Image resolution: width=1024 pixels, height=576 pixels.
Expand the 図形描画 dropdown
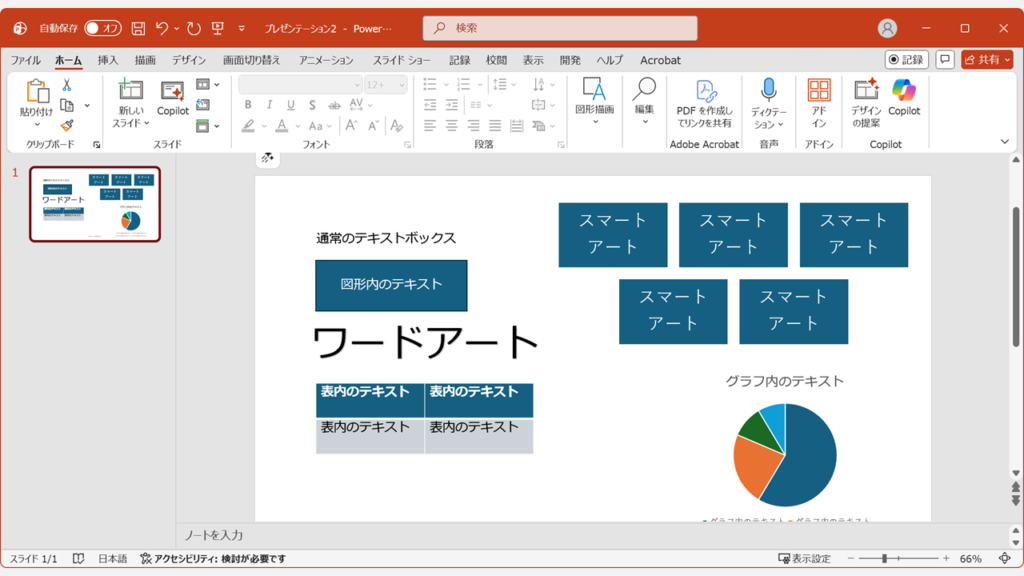[595, 122]
